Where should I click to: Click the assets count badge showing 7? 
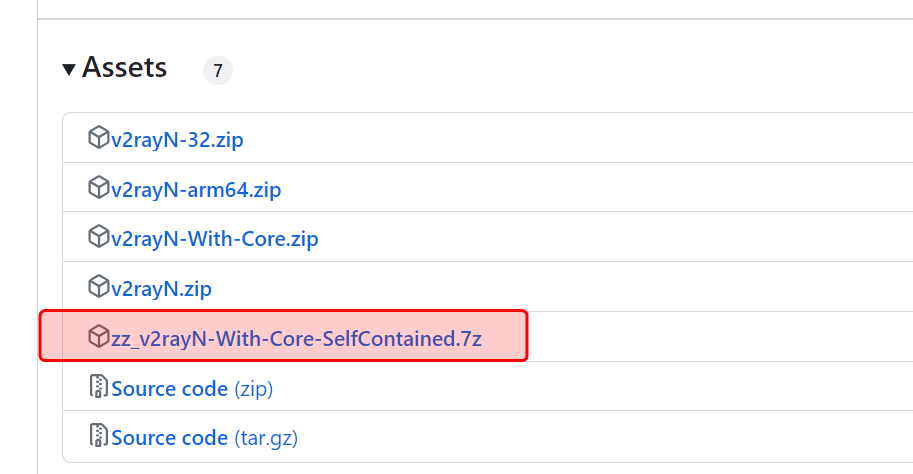pyautogui.click(x=217, y=71)
